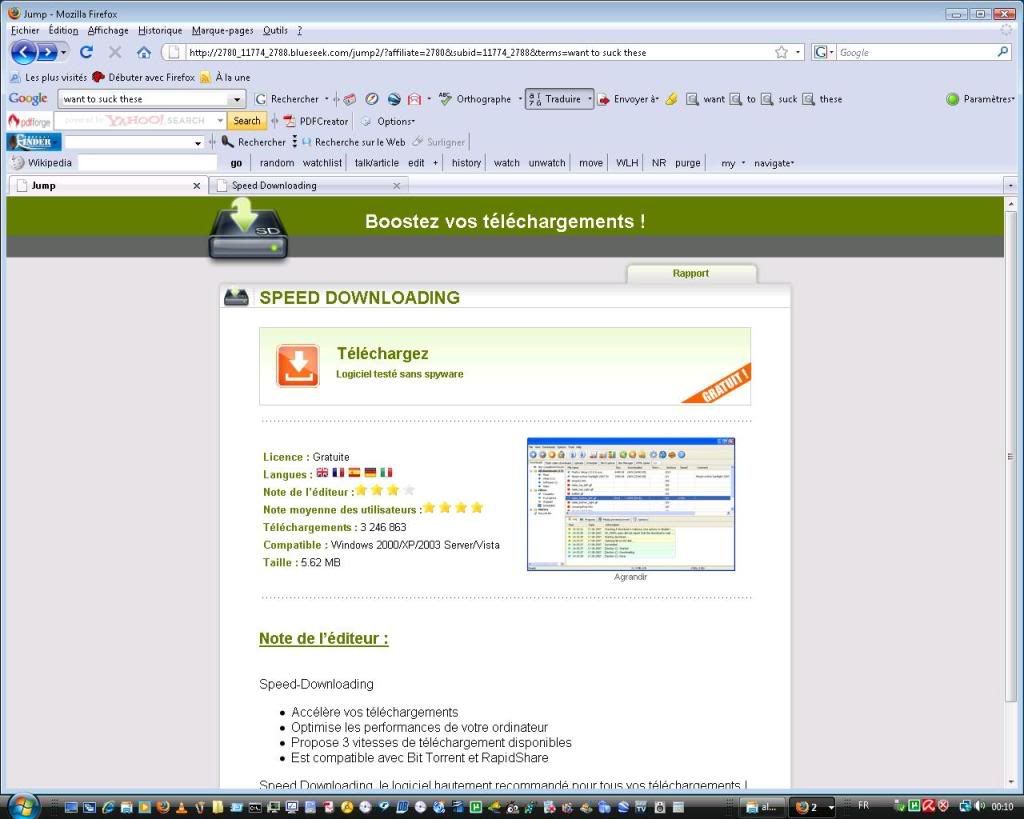Click the go button in Wikipedia toolbar
The width and height of the screenshot is (1024, 819).
236,163
